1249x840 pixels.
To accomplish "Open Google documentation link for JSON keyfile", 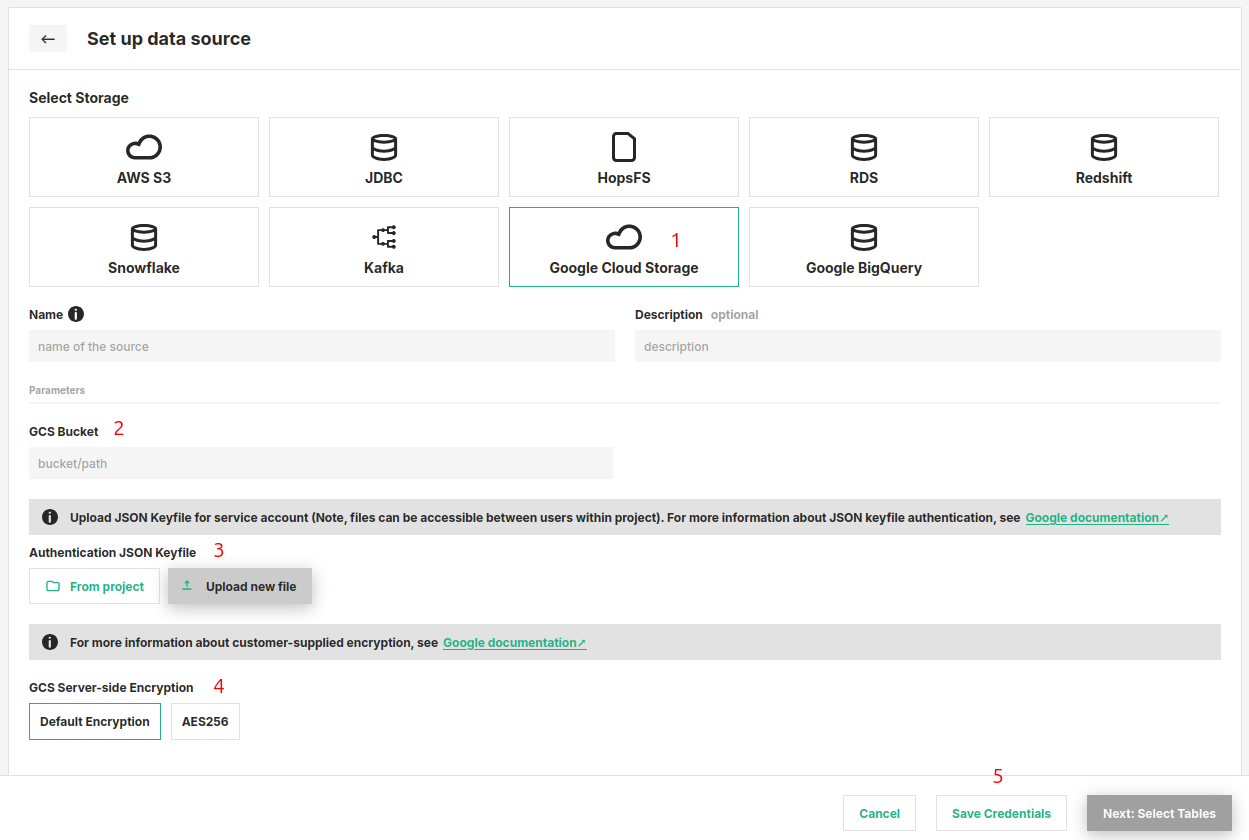I will coord(1096,518).
